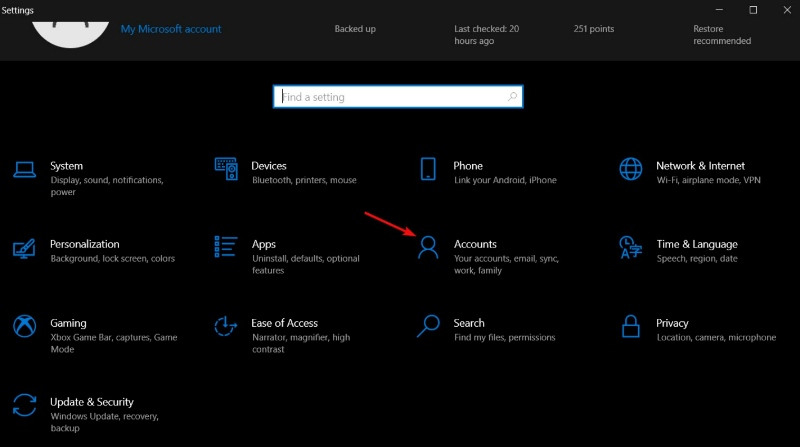Select the Search category heading
Screen dimensions: 800x447
click(469, 323)
